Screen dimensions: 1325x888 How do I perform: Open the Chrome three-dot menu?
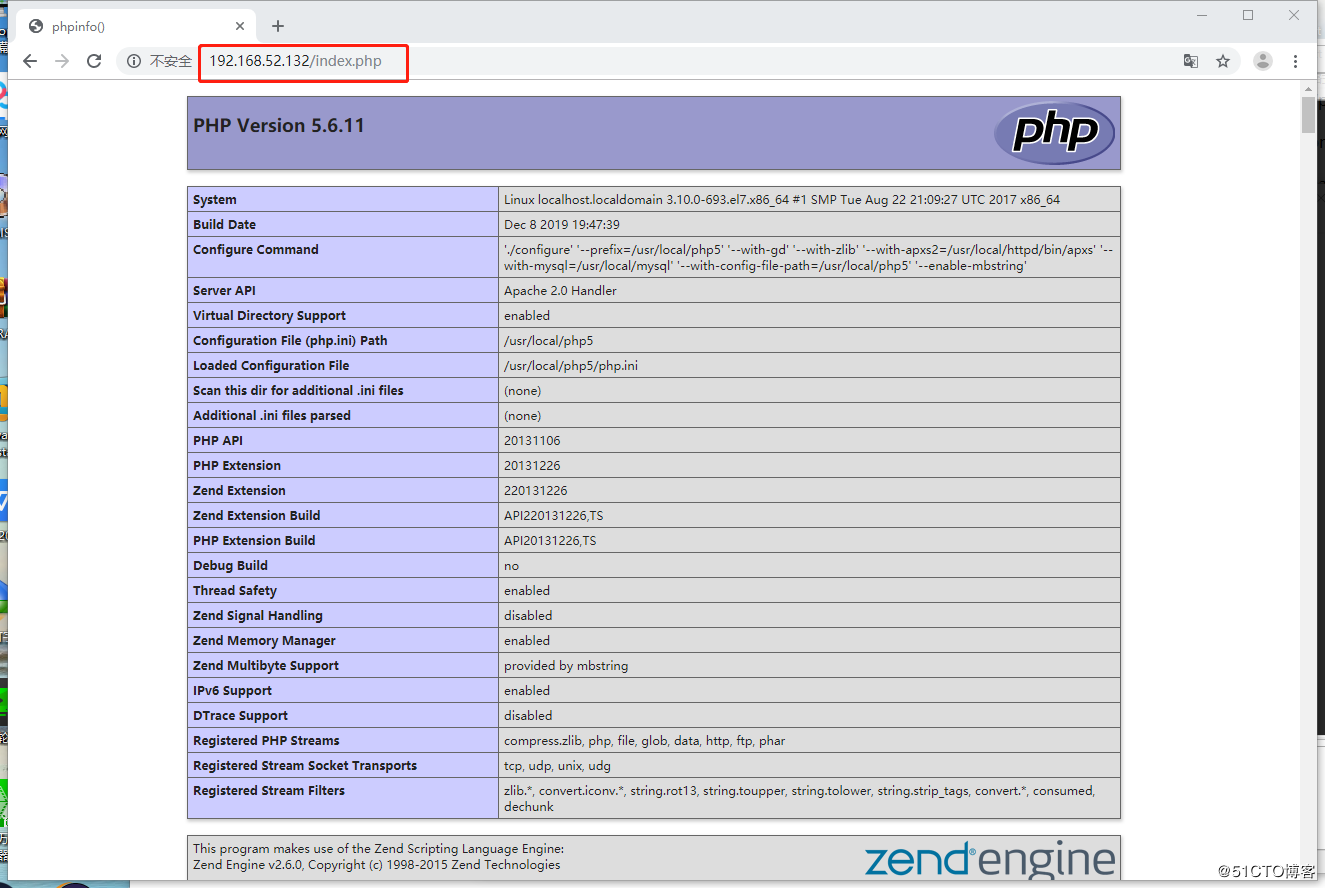pos(1296,61)
